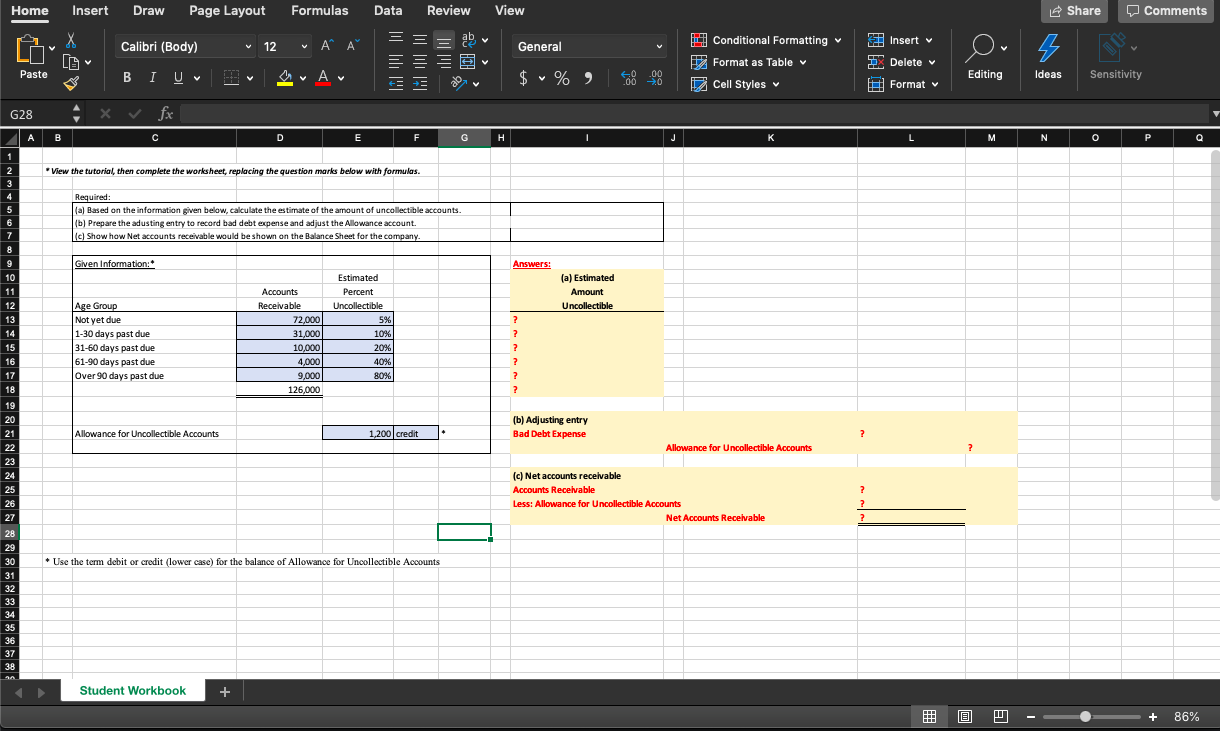Toggle italic formatting
This screenshot has width=1220, height=731.
click(x=153, y=77)
